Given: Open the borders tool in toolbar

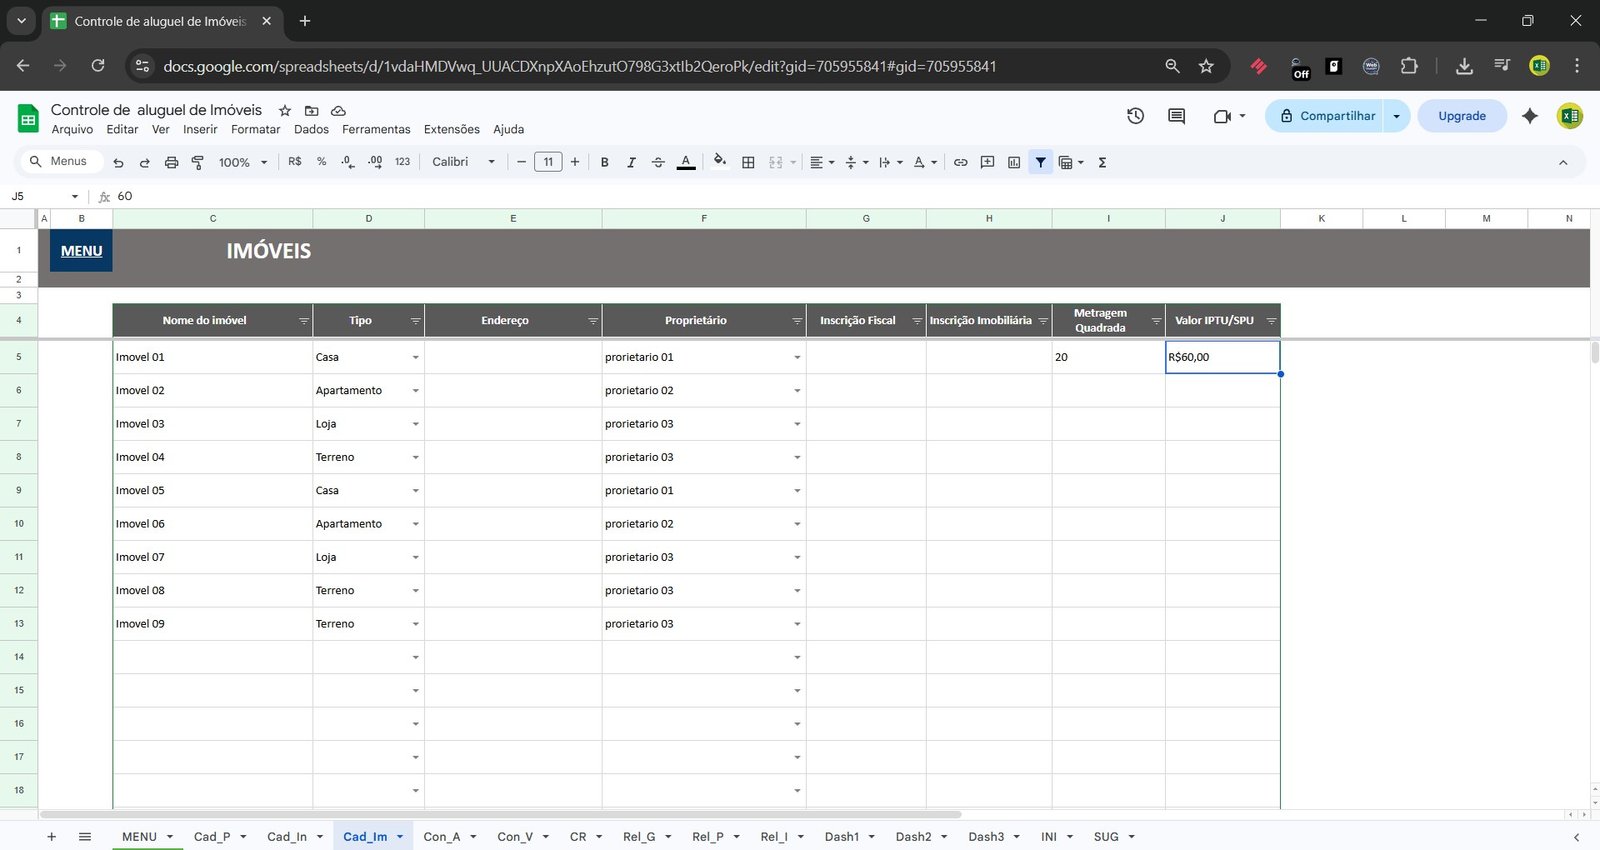Looking at the screenshot, I should point(748,162).
